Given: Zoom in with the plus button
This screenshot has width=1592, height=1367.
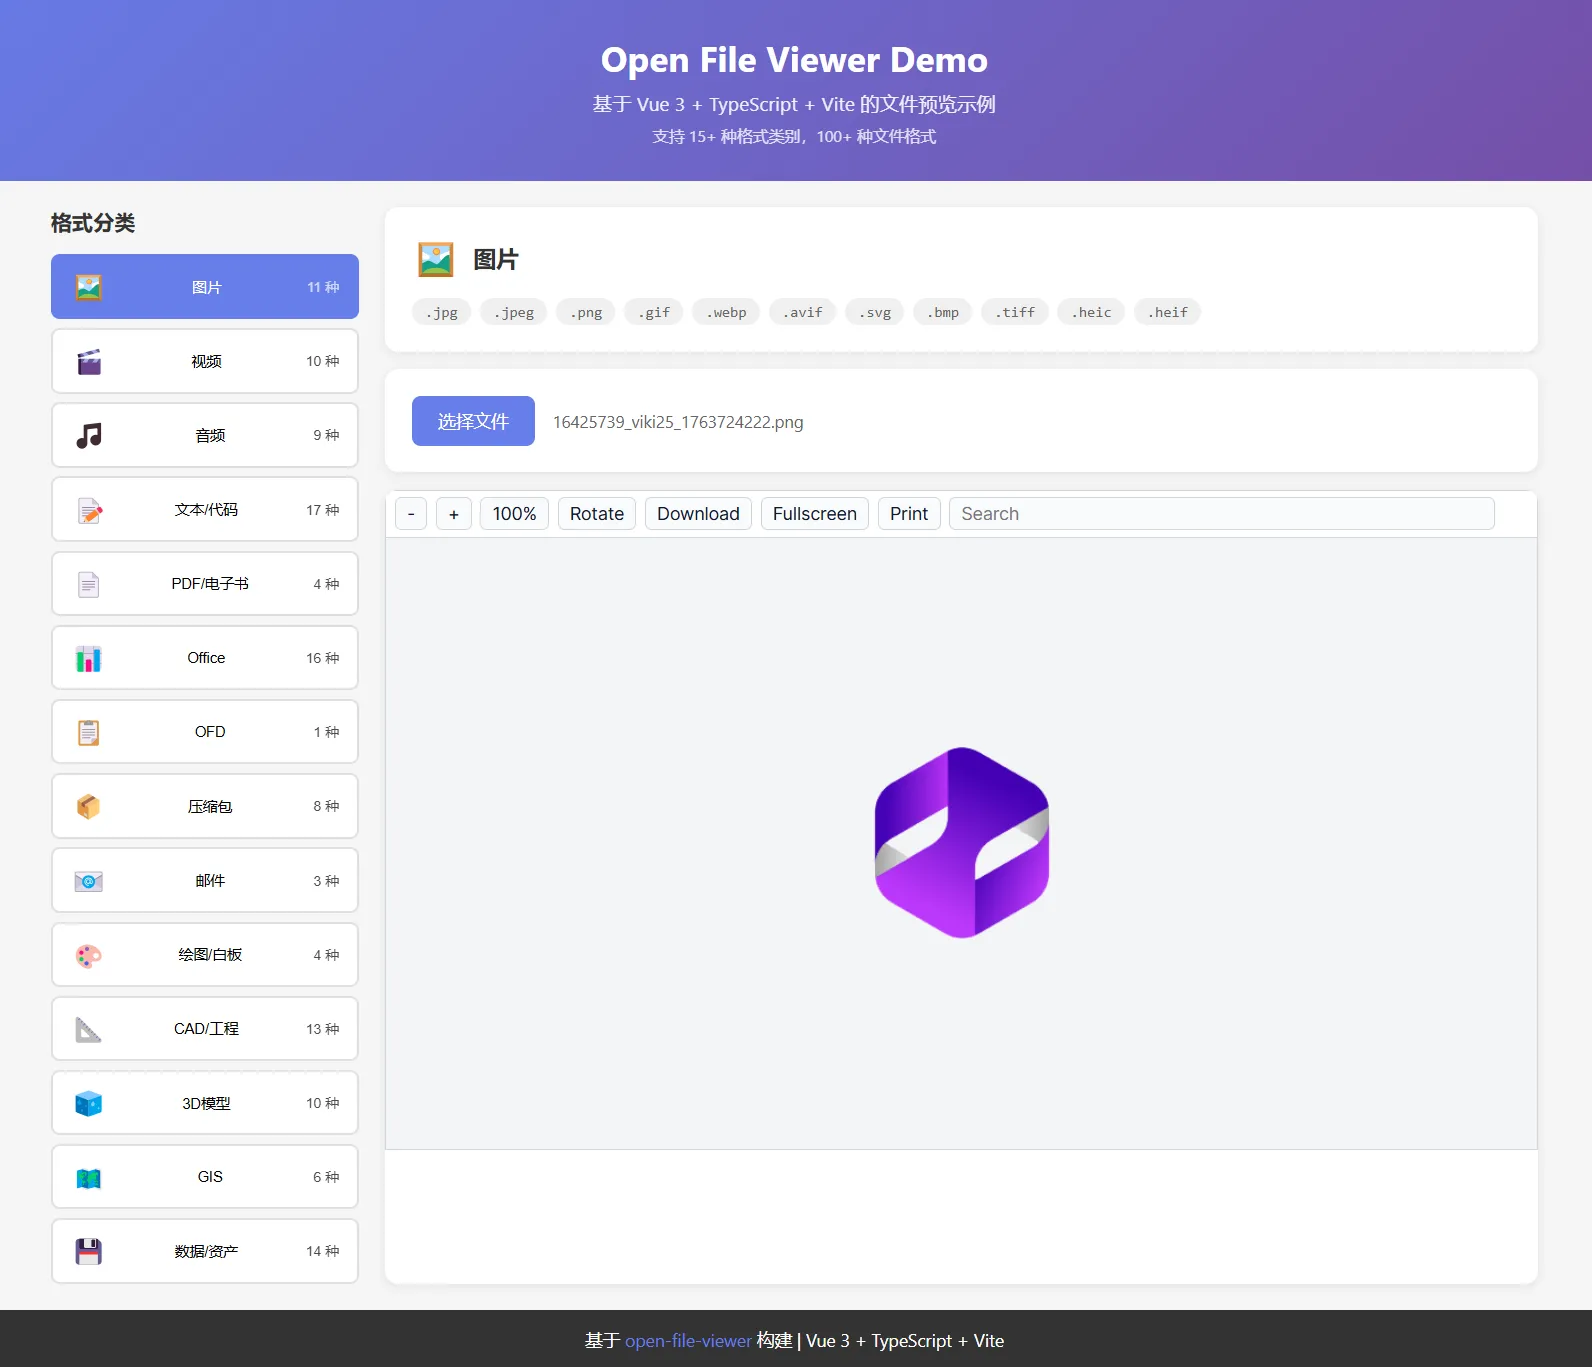Looking at the screenshot, I should click(x=454, y=514).
